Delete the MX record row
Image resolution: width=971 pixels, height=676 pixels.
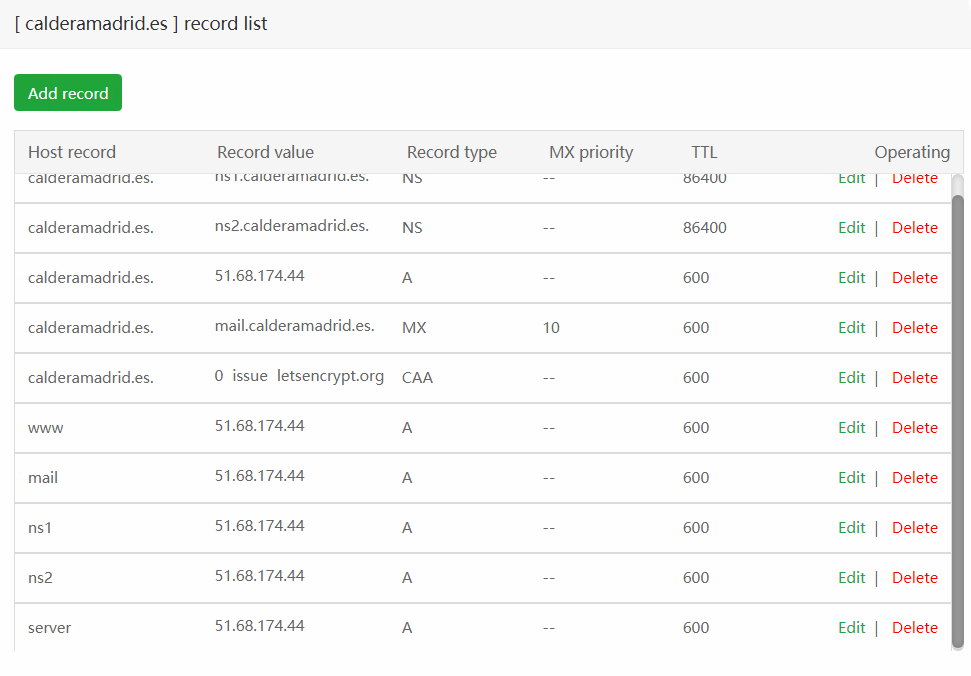tap(914, 328)
